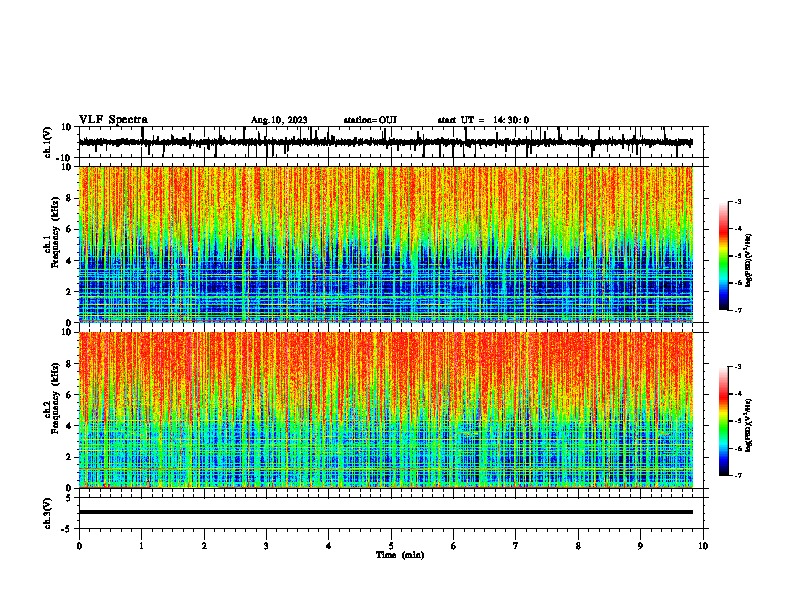Click time axis tick label 8
The width and height of the screenshot is (792, 612).
pyautogui.click(x=578, y=546)
